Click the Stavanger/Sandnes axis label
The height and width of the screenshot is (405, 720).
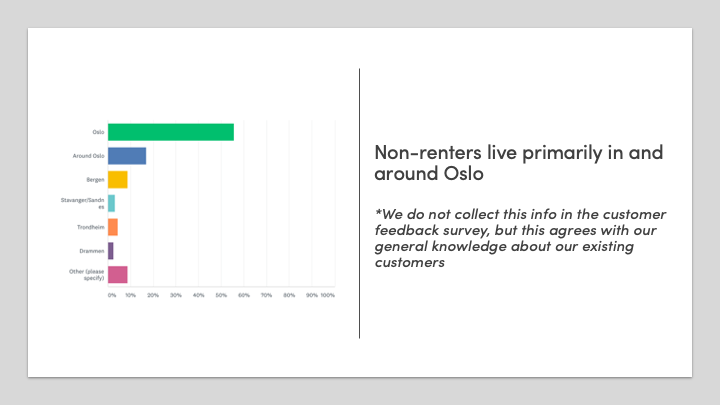click(83, 203)
